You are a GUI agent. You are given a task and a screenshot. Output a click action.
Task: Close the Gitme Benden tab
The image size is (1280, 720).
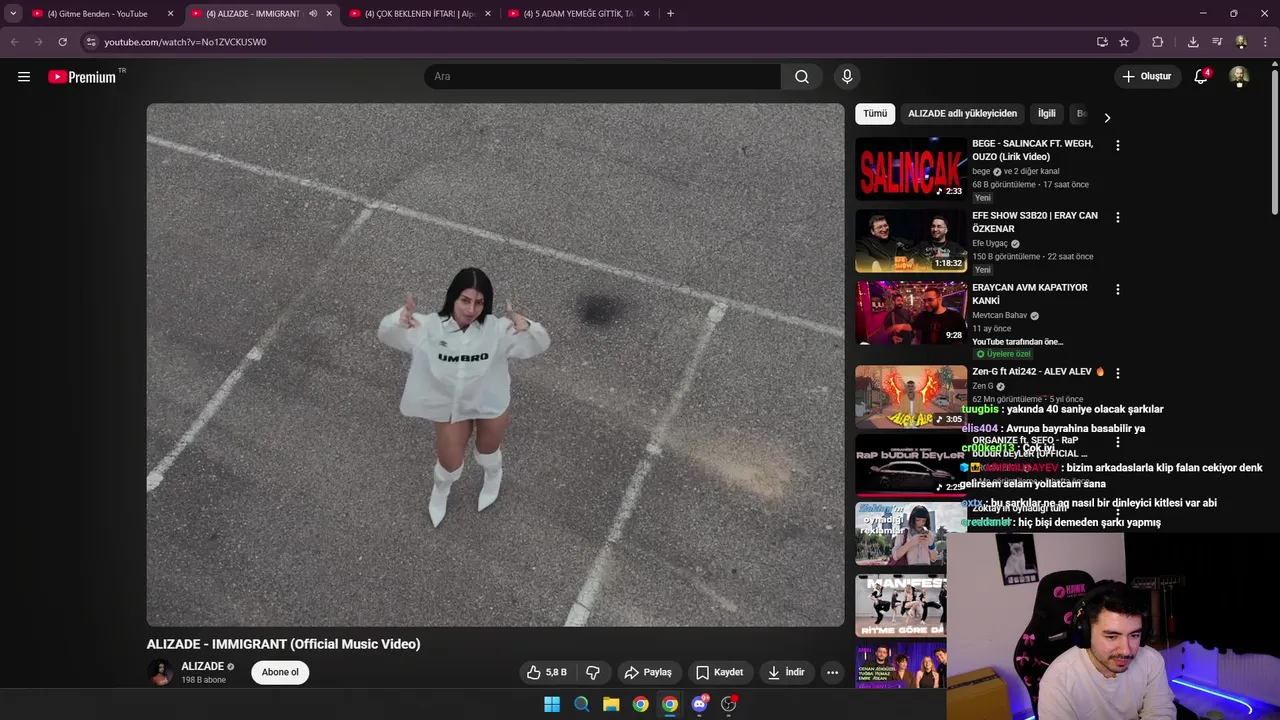click(170, 14)
